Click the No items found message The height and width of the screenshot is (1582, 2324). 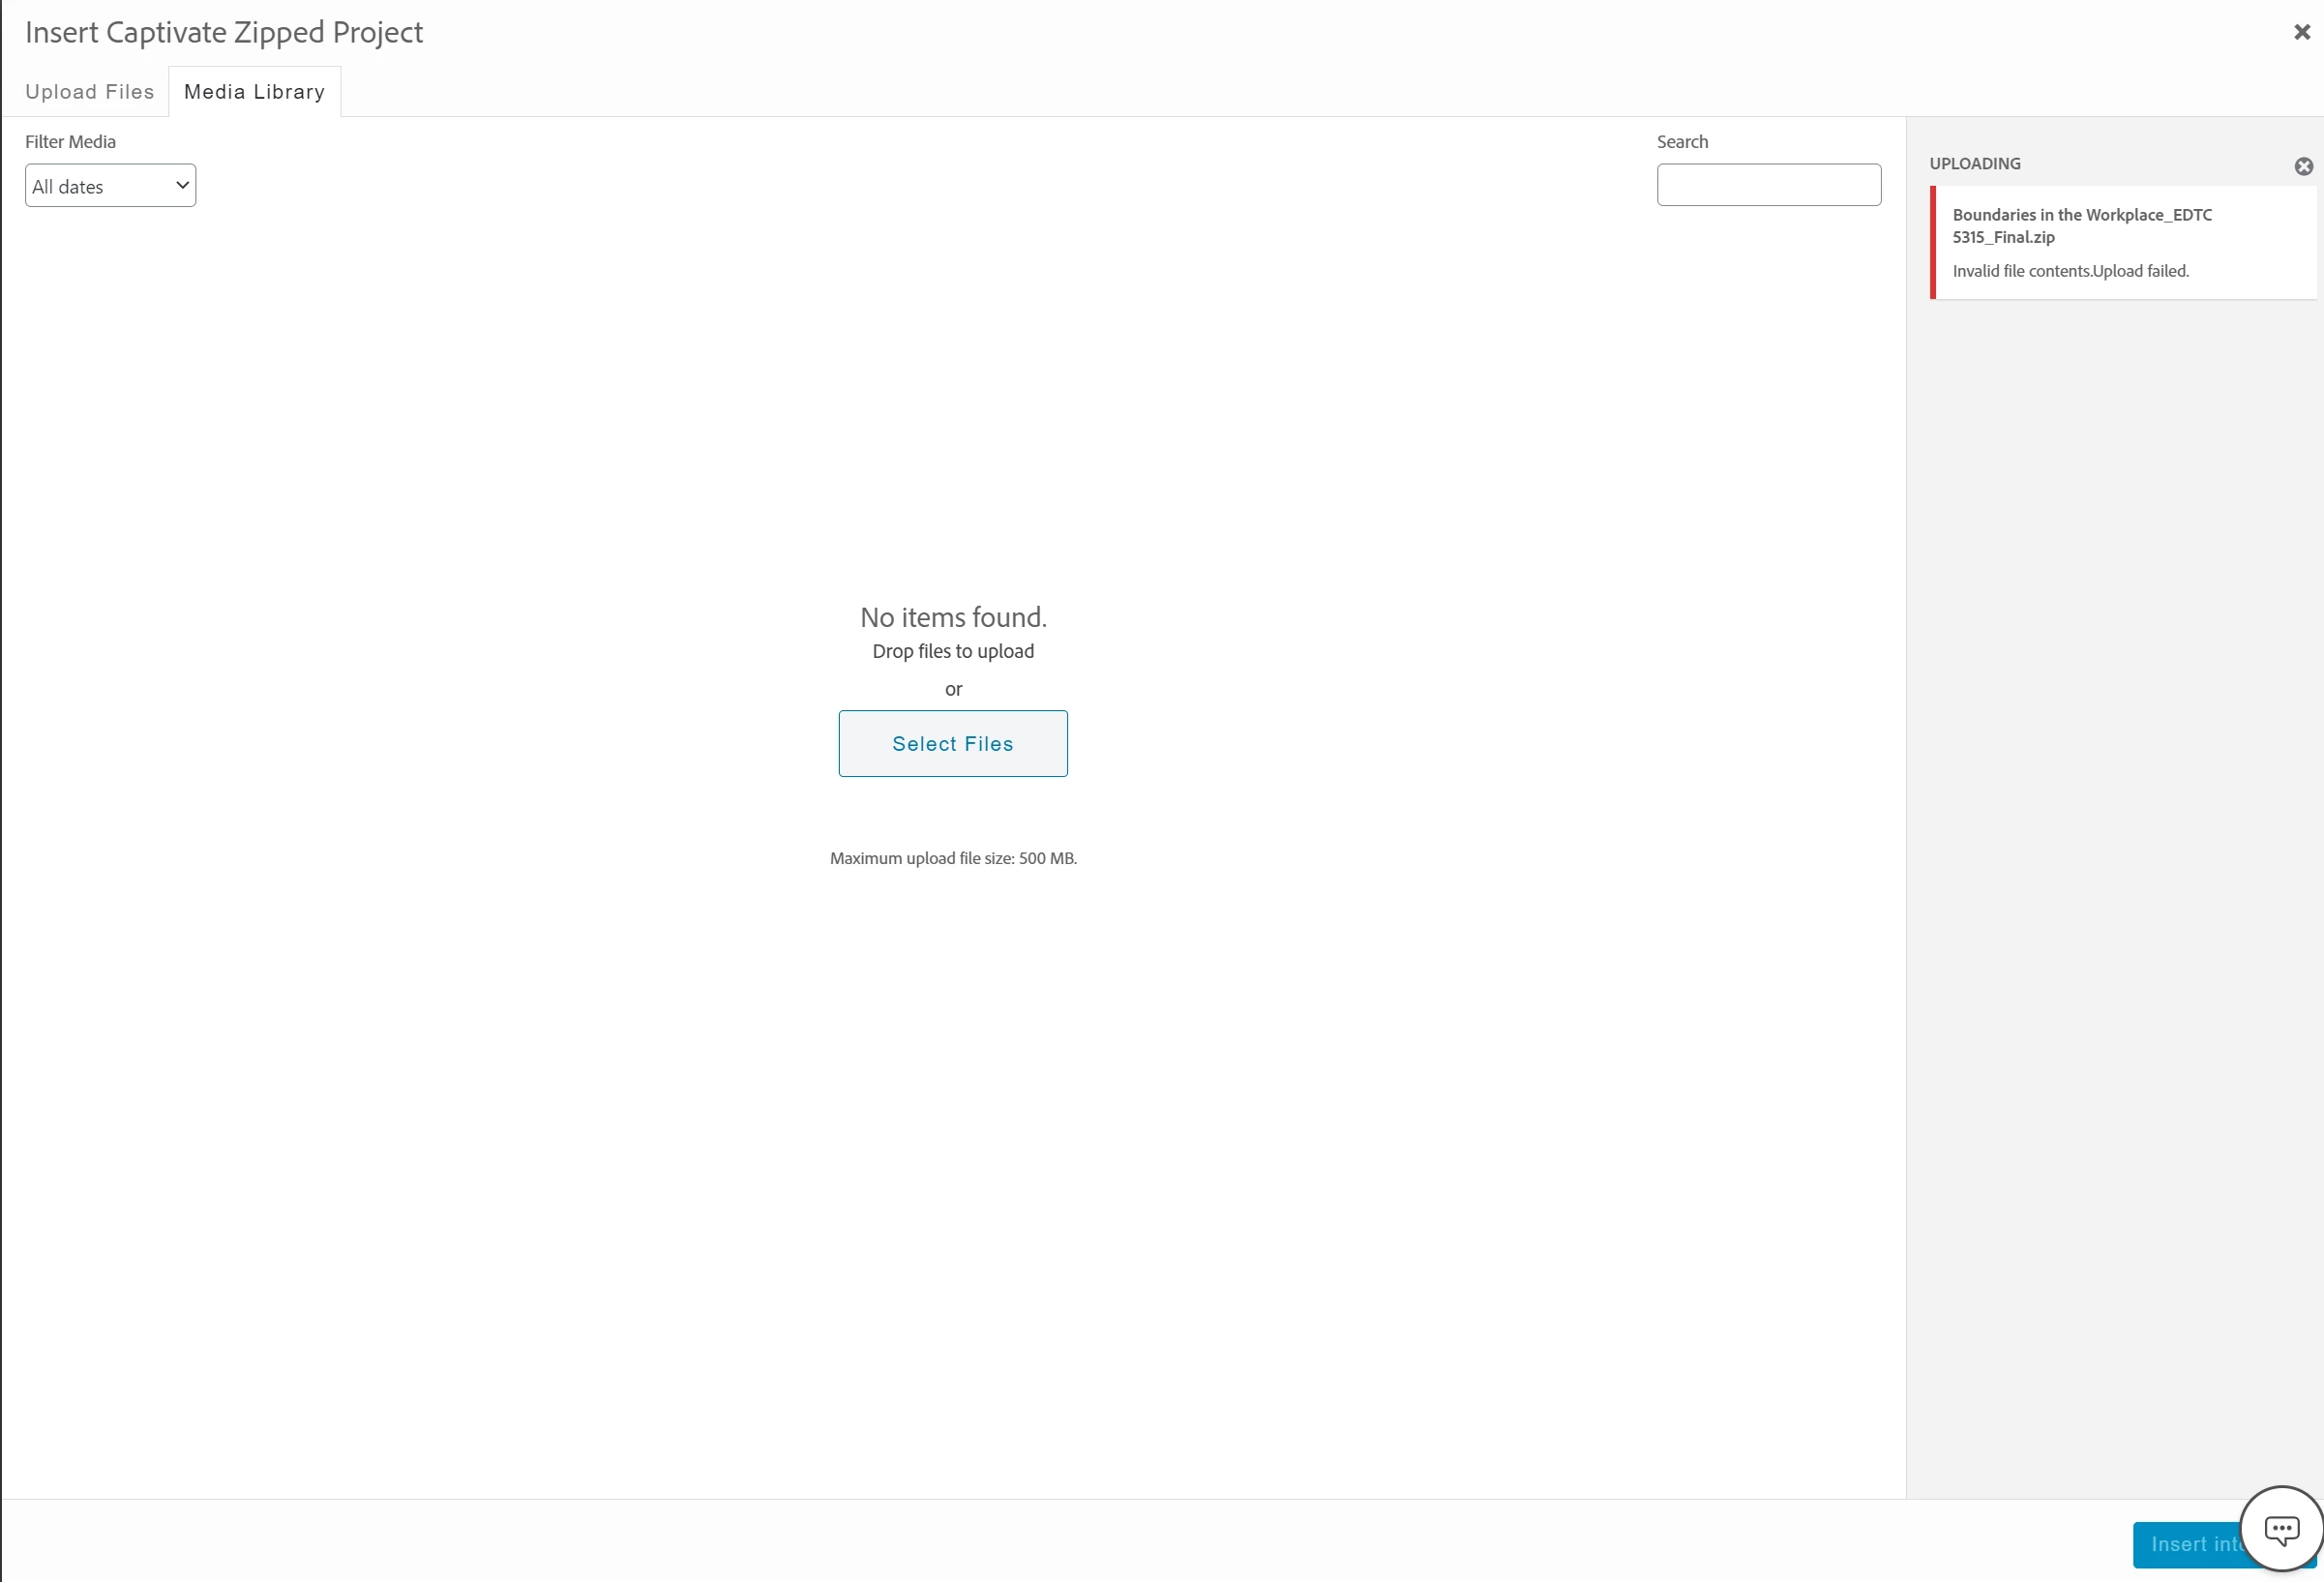pyautogui.click(x=953, y=617)
